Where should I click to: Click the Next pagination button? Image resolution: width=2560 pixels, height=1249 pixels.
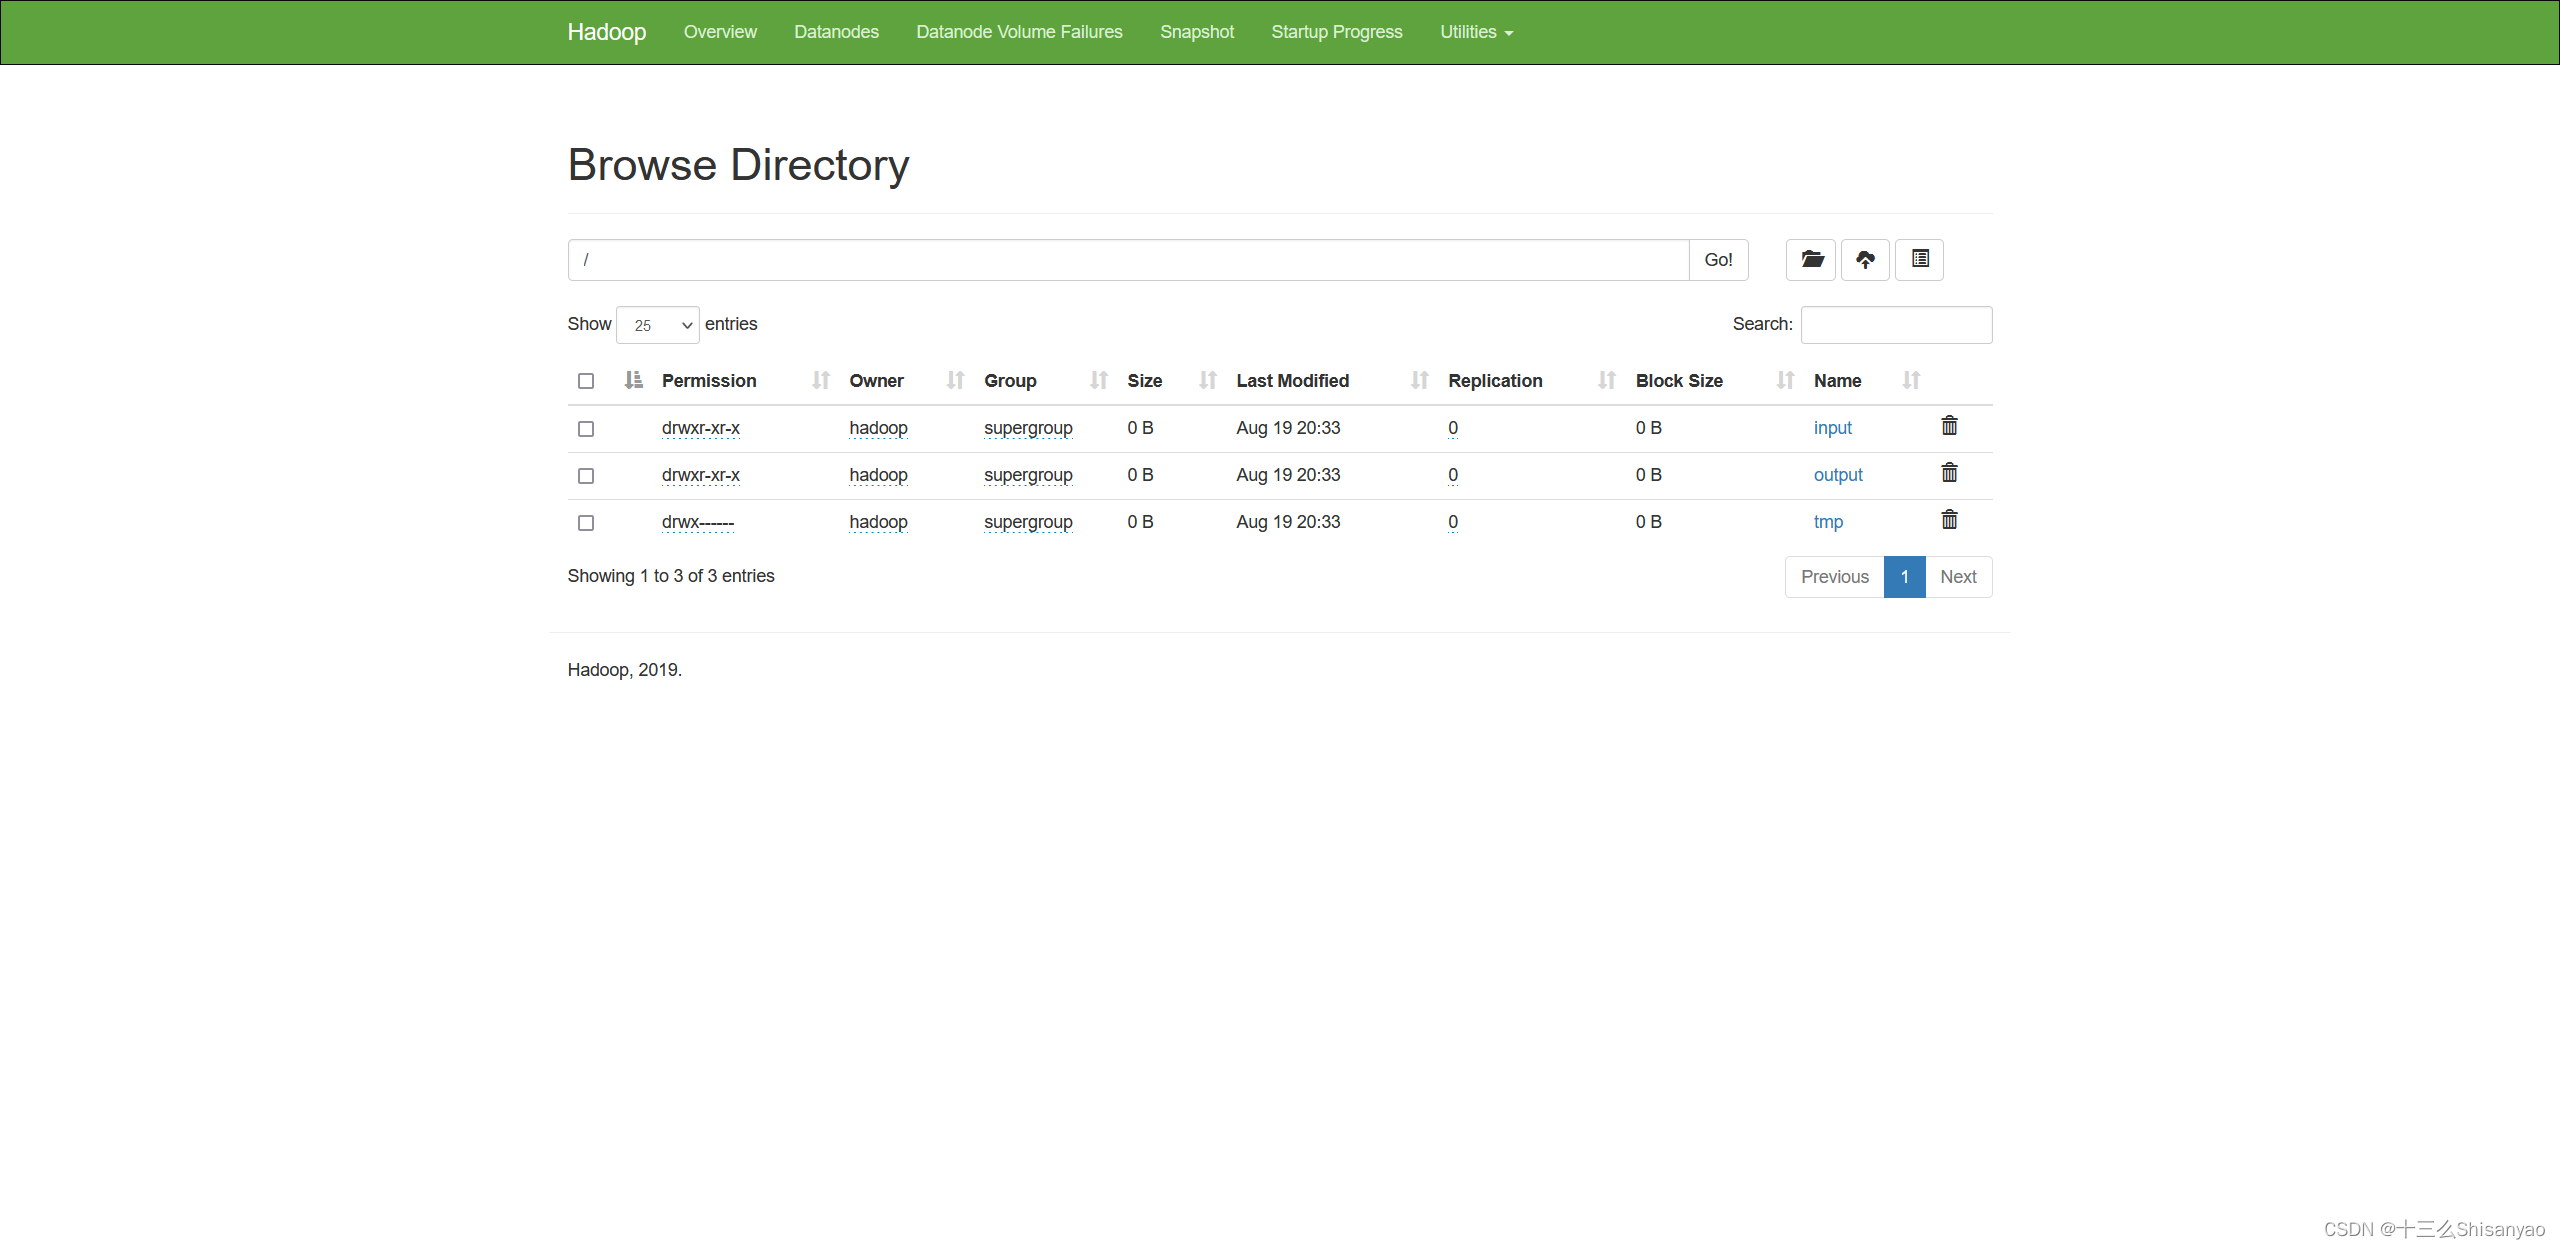click(x=1958, y=577)
